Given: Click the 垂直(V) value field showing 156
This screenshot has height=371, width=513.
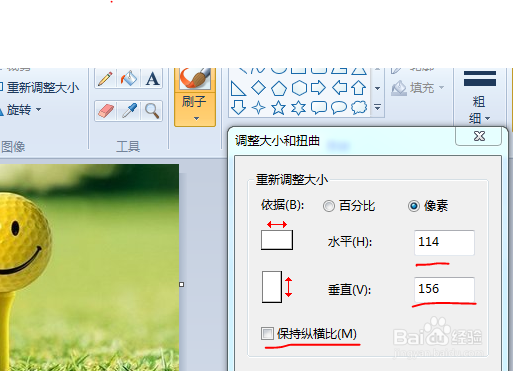Looking at the screenshot, I should (444, 289).
